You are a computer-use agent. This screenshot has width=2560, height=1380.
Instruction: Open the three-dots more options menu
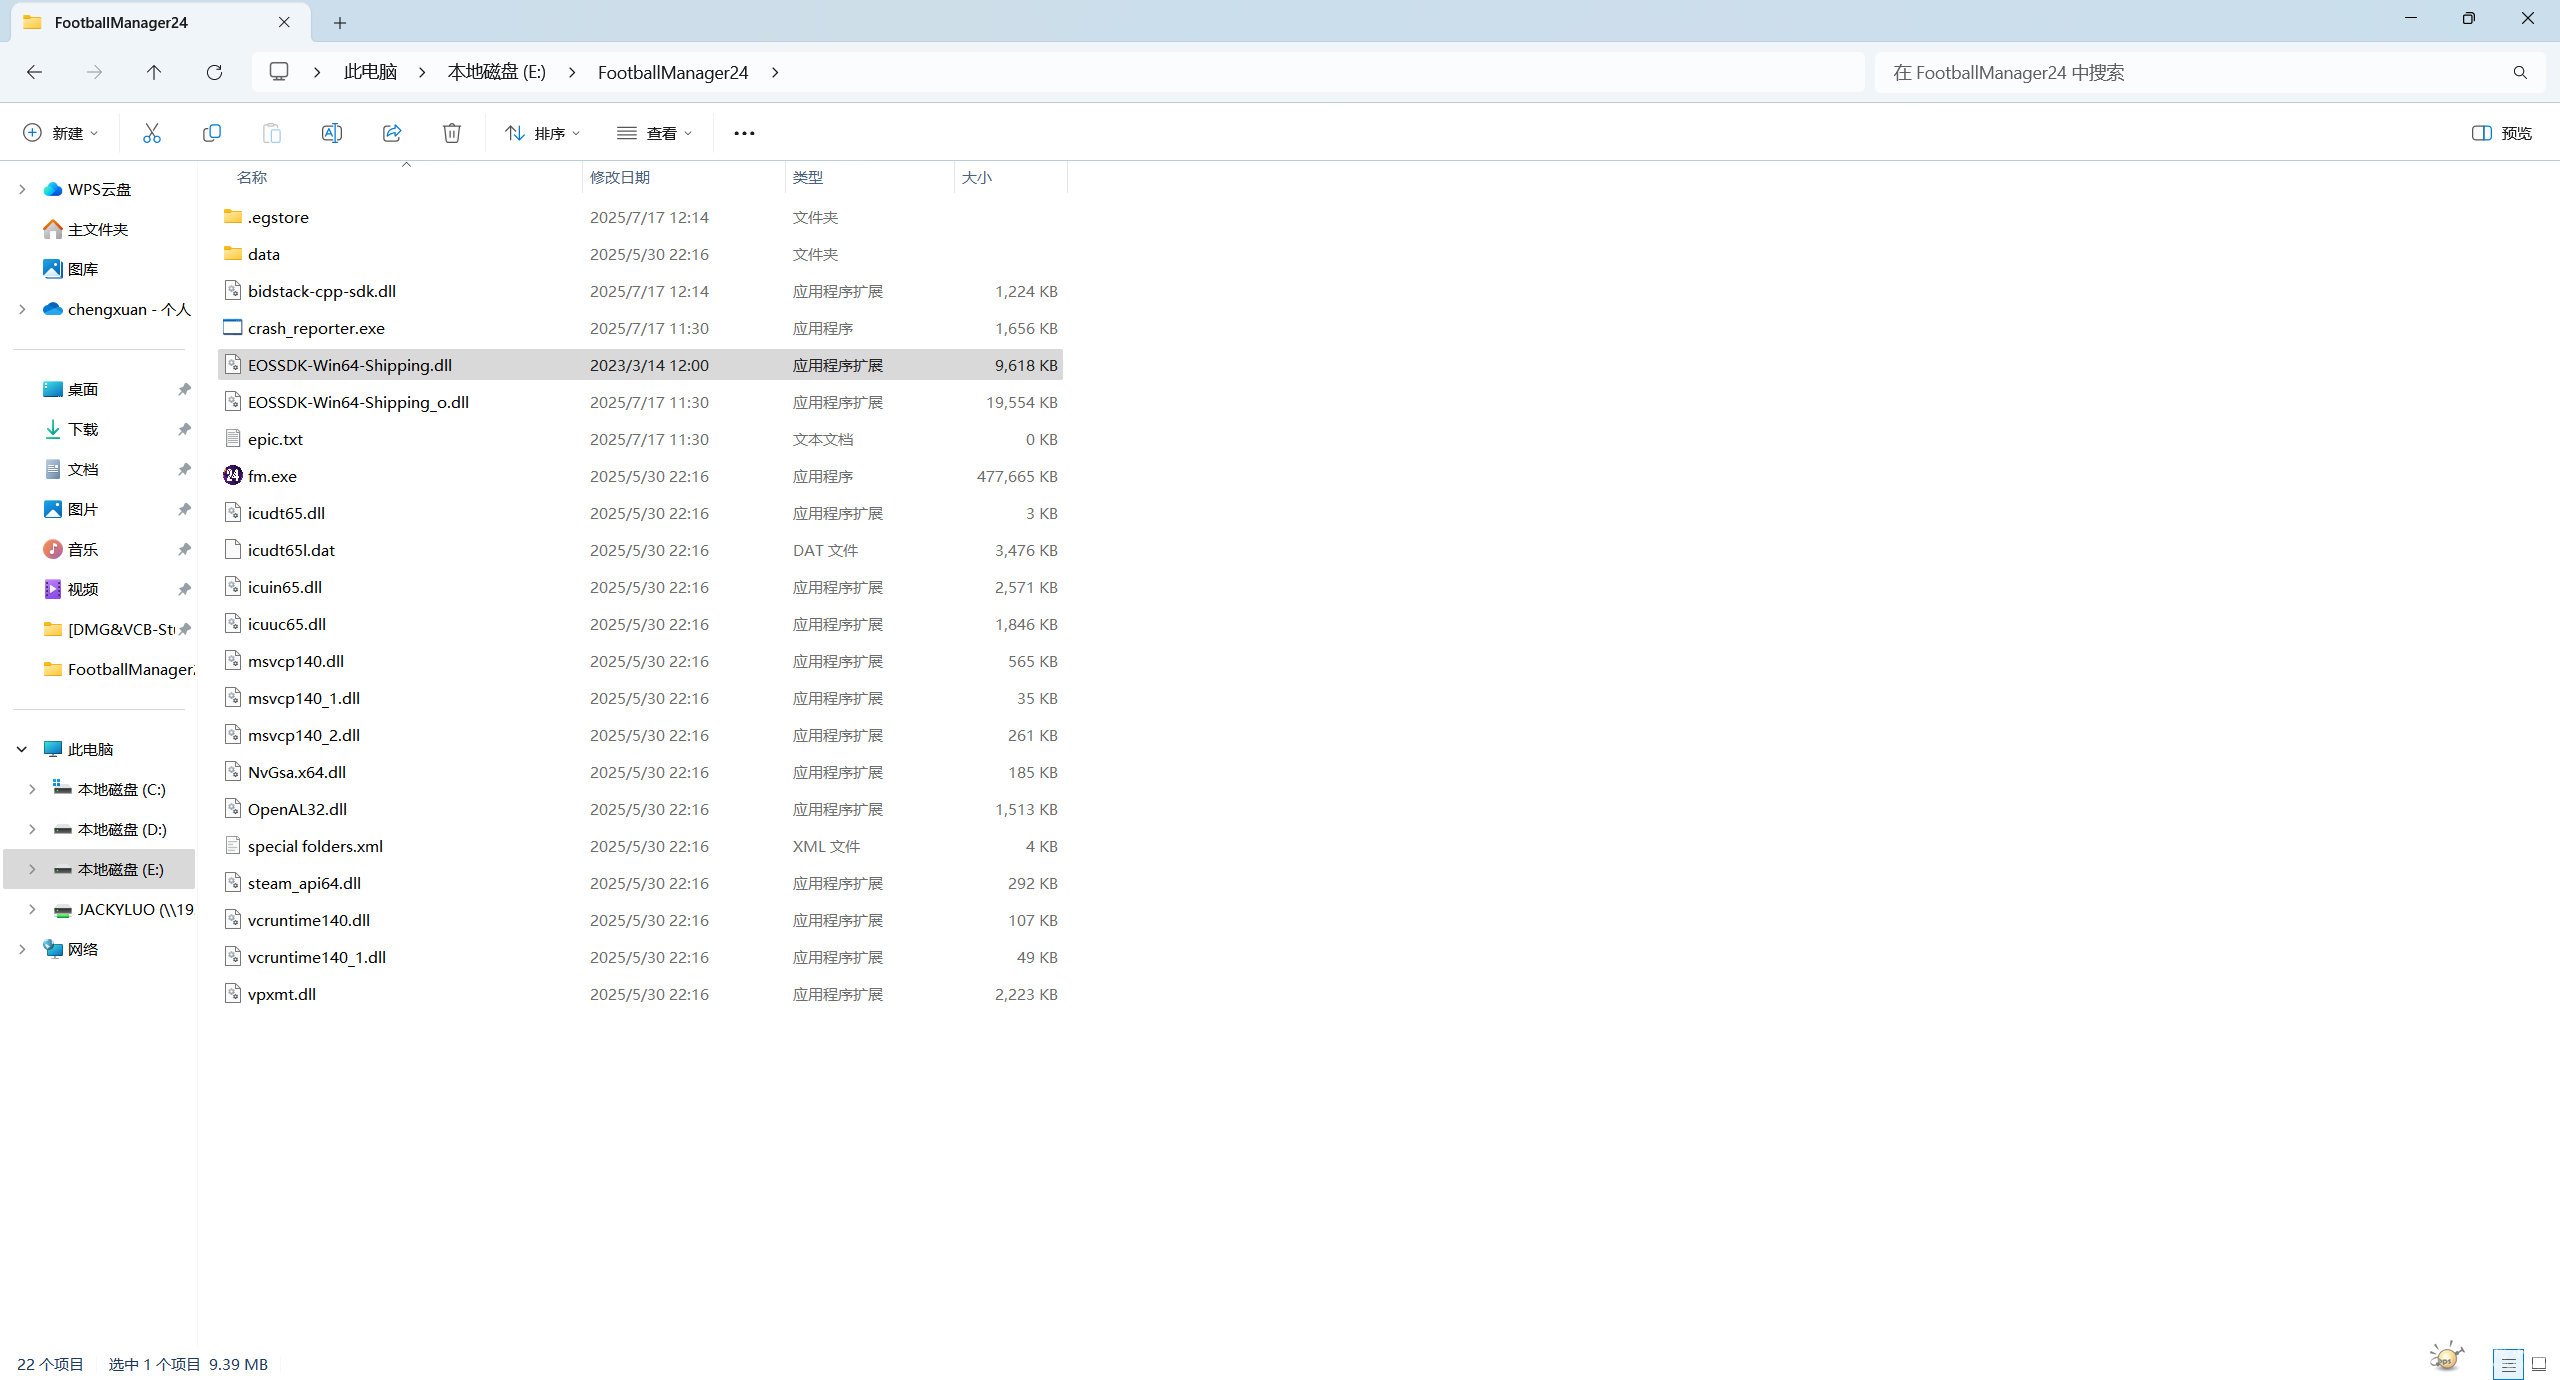(x=744, y=133)
